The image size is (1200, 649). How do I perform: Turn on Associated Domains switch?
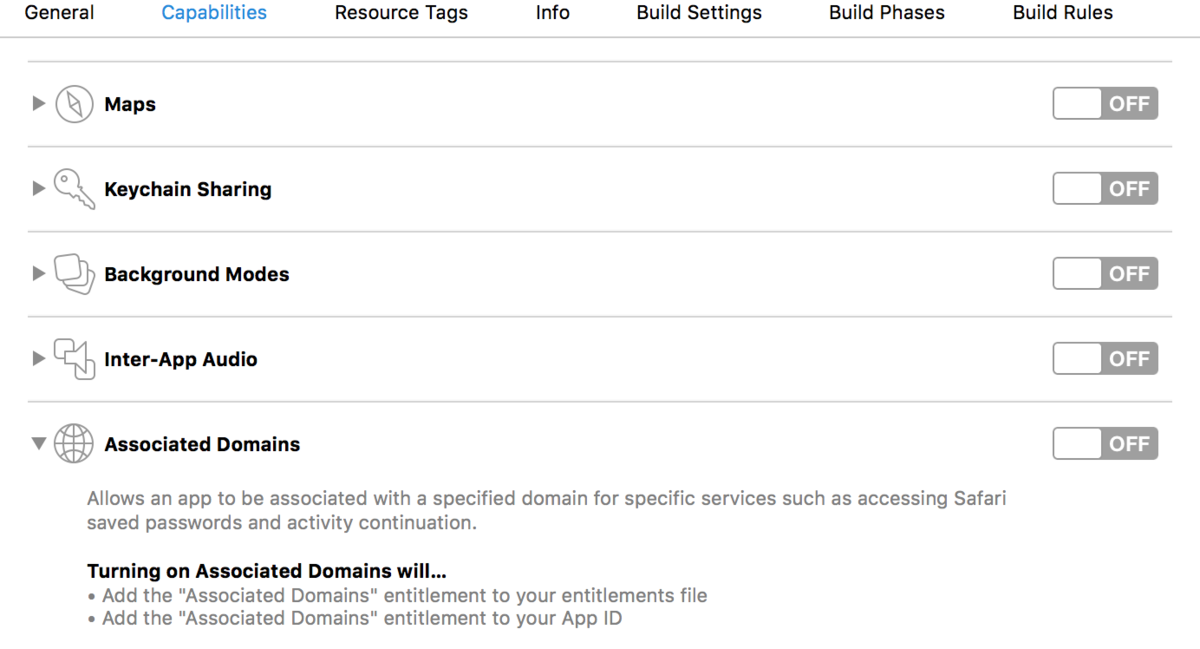coord(1104,444)
